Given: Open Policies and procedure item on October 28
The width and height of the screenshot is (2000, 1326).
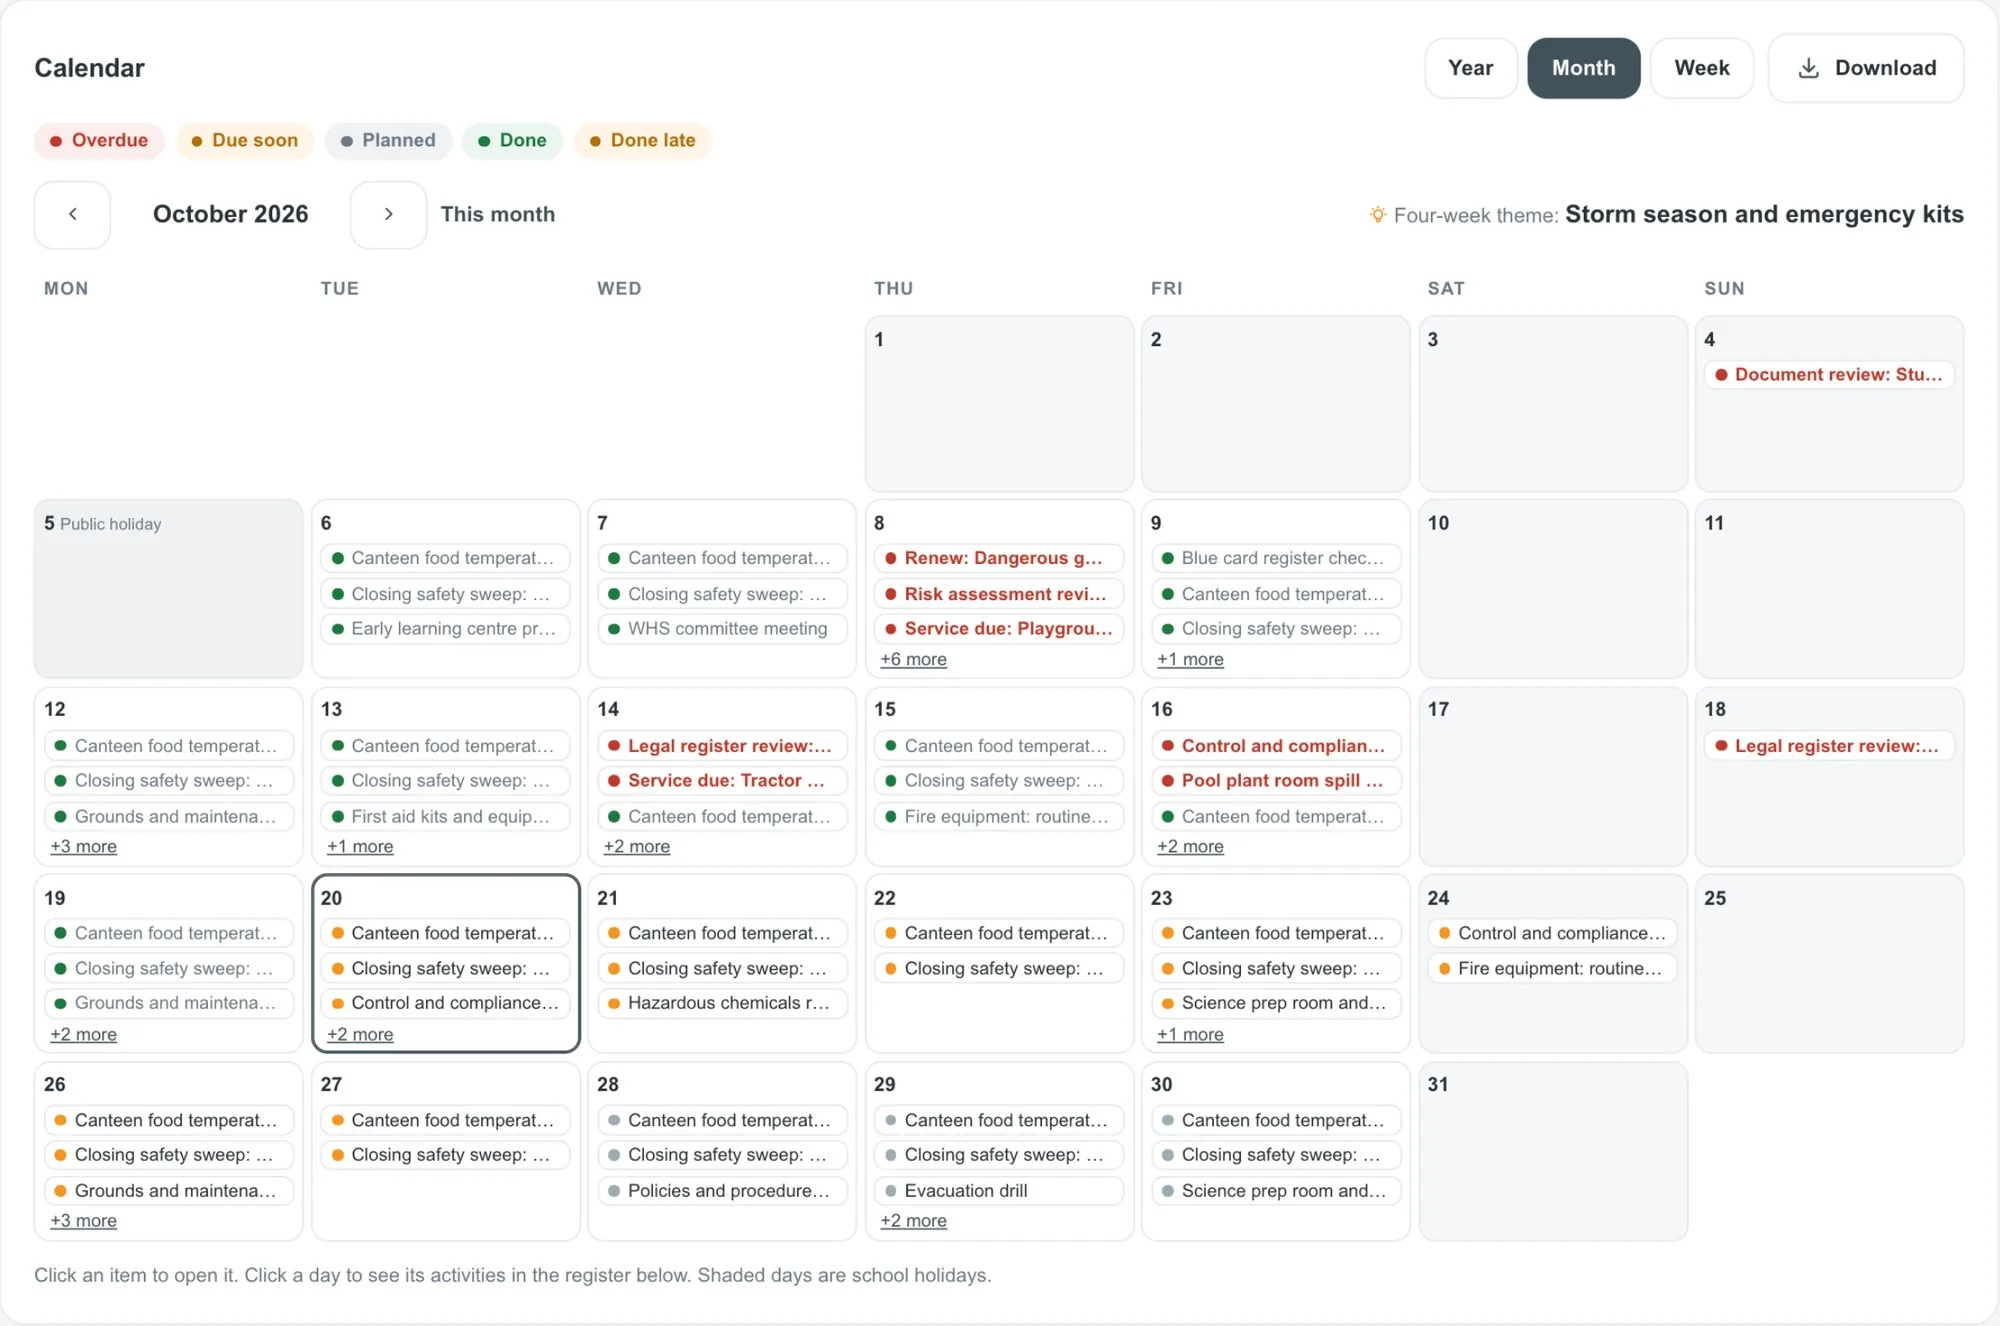Looking at the screenshot, I should tap(722, 1190).
